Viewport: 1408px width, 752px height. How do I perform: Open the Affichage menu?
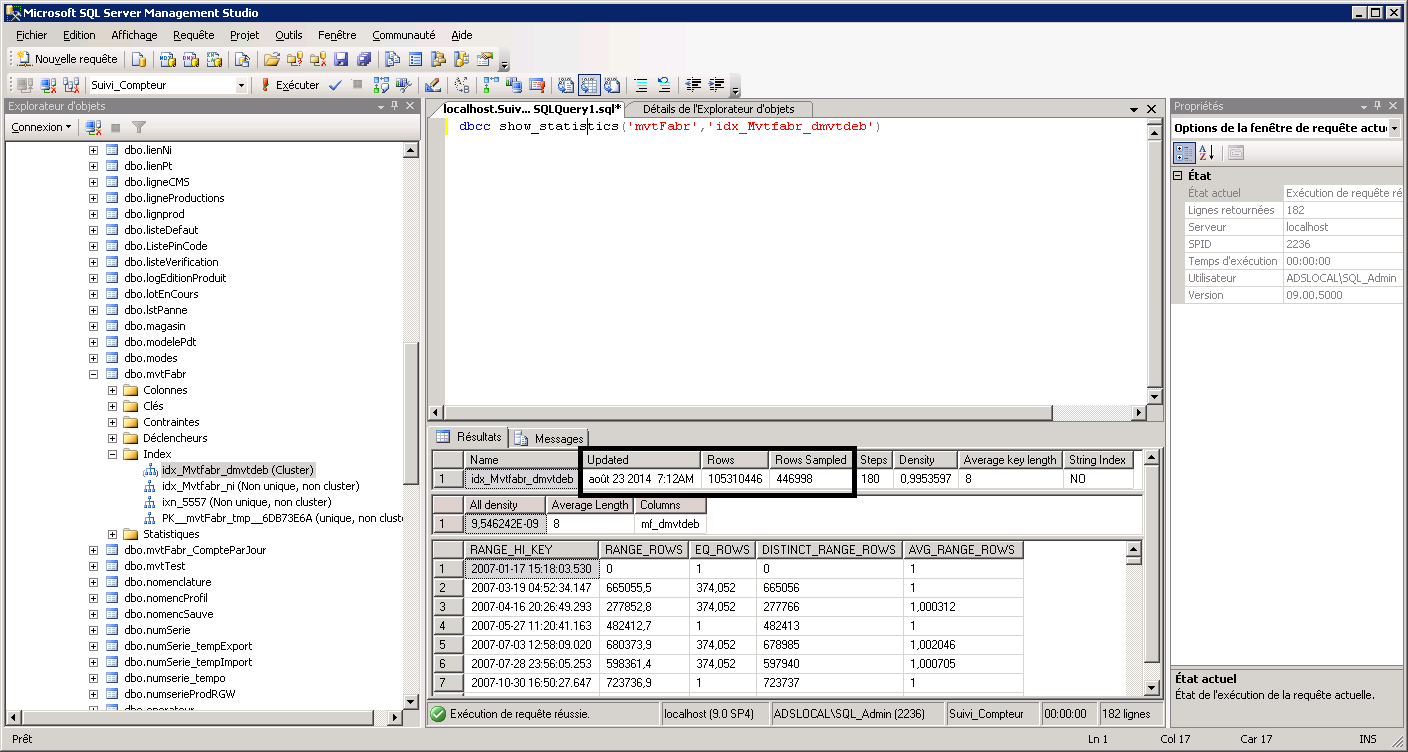(134, 35)
